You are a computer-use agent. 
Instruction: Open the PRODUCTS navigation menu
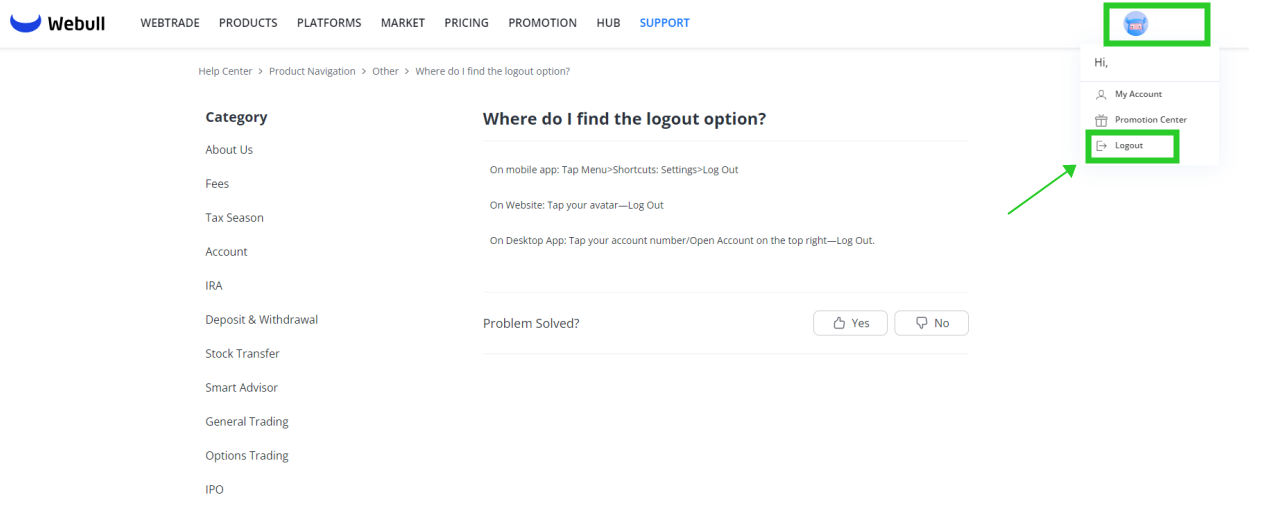tap(248, 23)
